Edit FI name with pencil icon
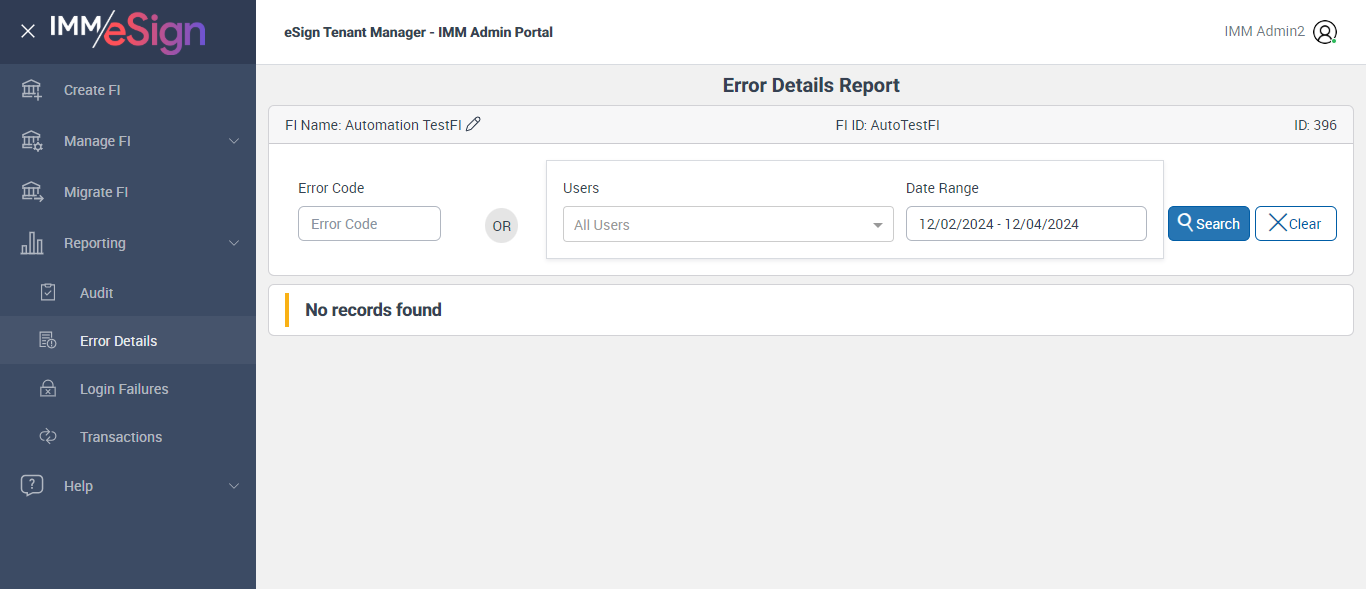Viewport: 1366px width, 589px height. pos(474,124)
